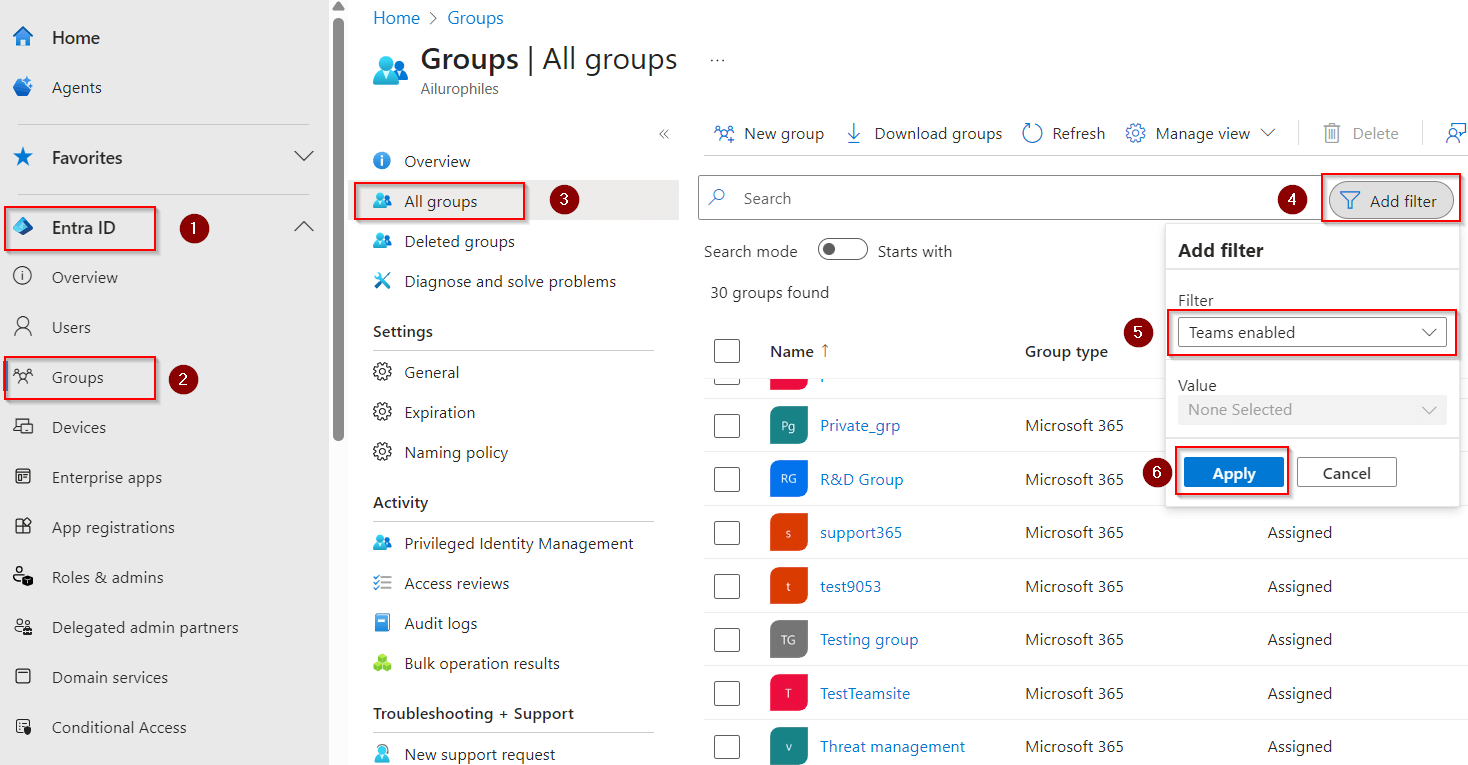The width and height of the screenshot is (1468, 765).
Task: Open the Teams enabled filter dropdown
Action: pos(1311,332)
